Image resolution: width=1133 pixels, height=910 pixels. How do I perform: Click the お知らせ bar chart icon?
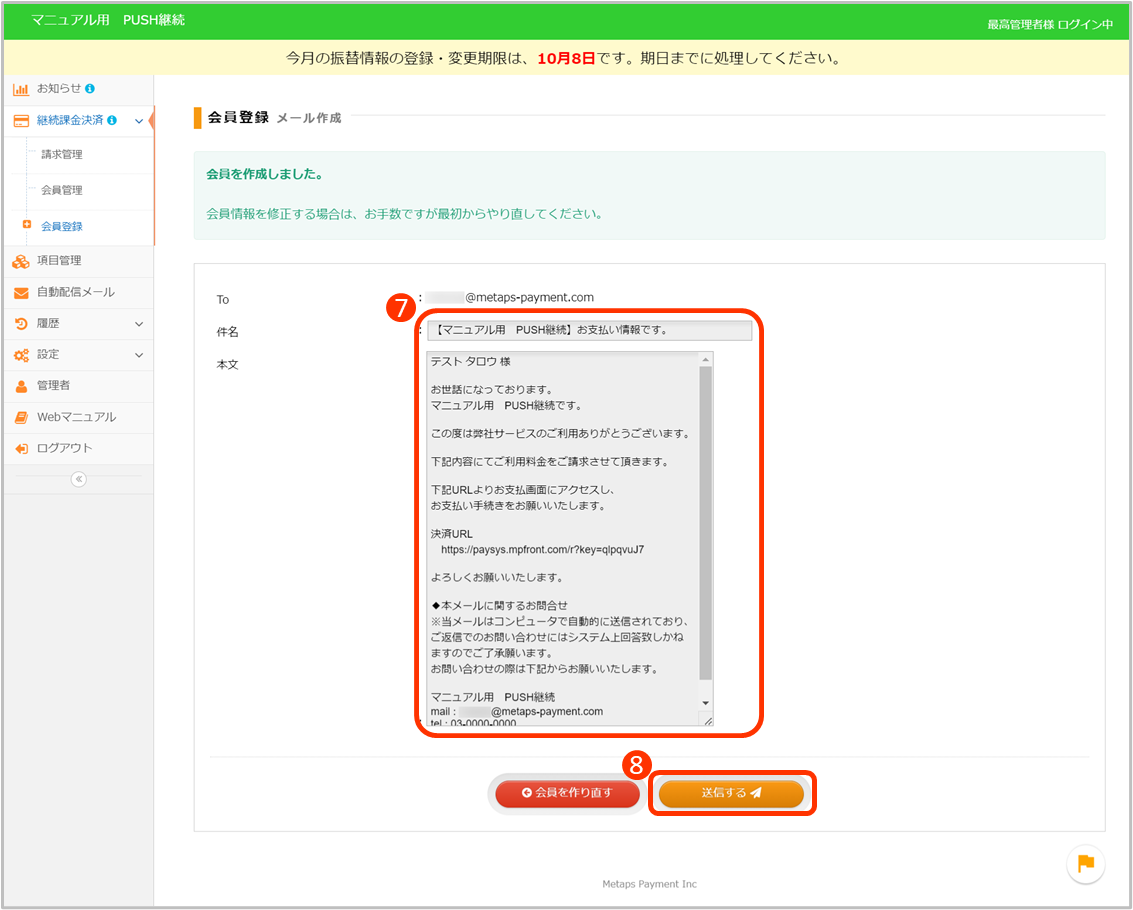coord(21,89)
